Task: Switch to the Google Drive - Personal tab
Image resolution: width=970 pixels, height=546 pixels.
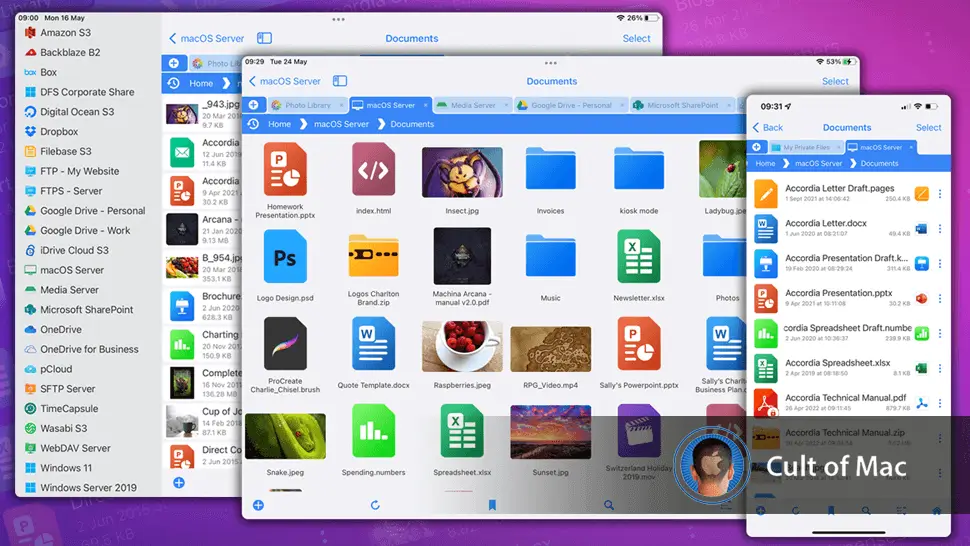Action: pos(570,105)
